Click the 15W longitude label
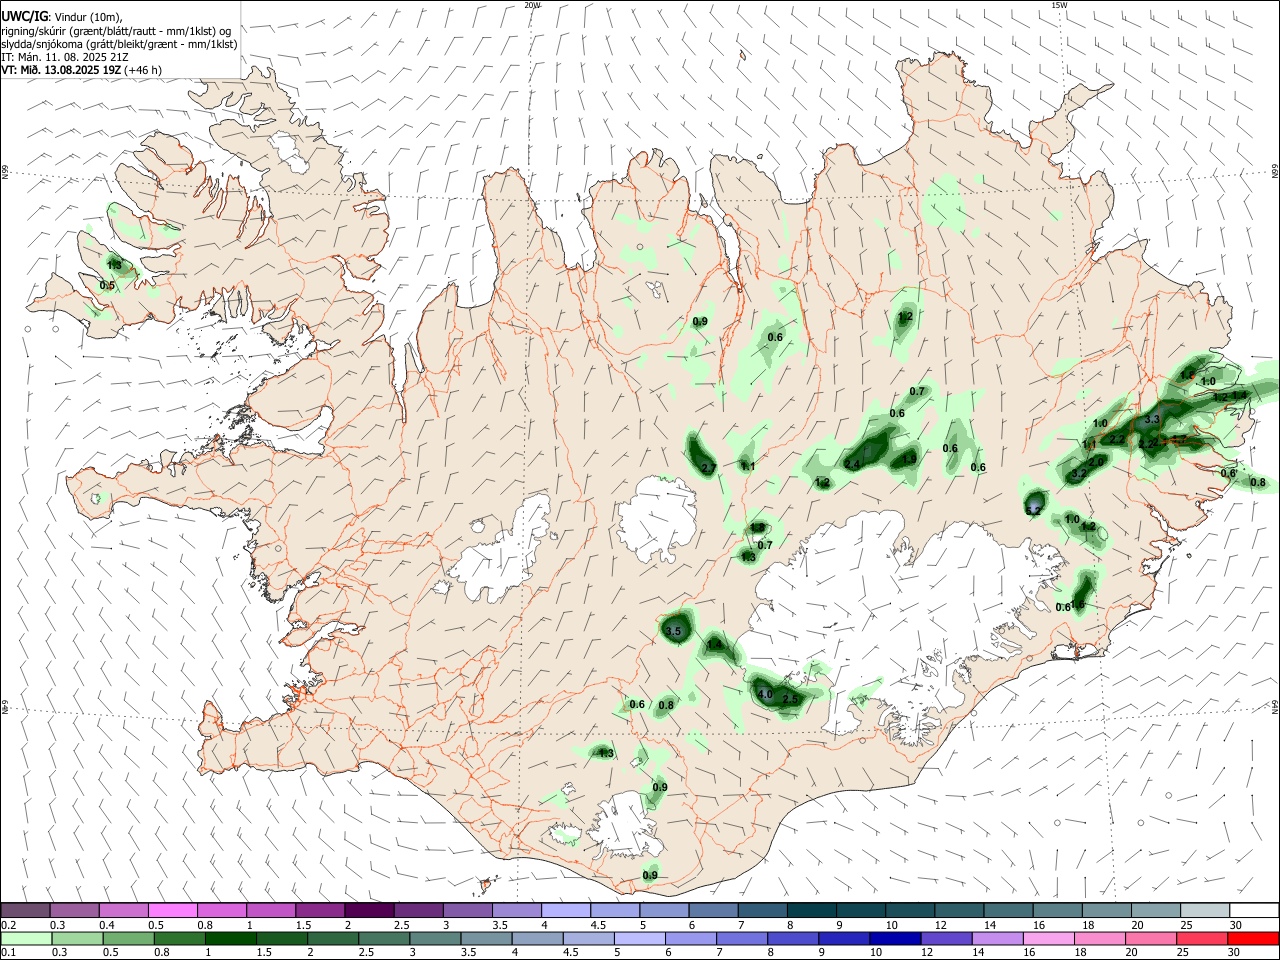Screen dimensions: 1280x960 point(1059,5)
